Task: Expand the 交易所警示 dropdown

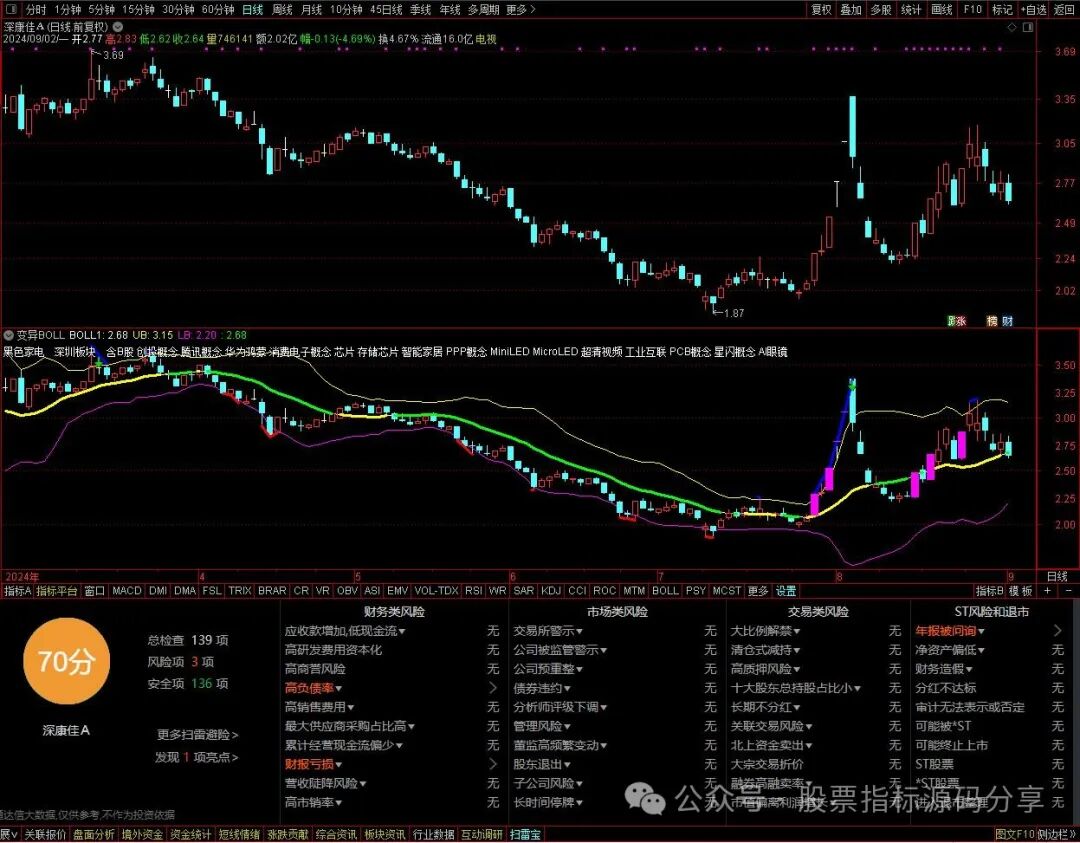Action: 548,631
